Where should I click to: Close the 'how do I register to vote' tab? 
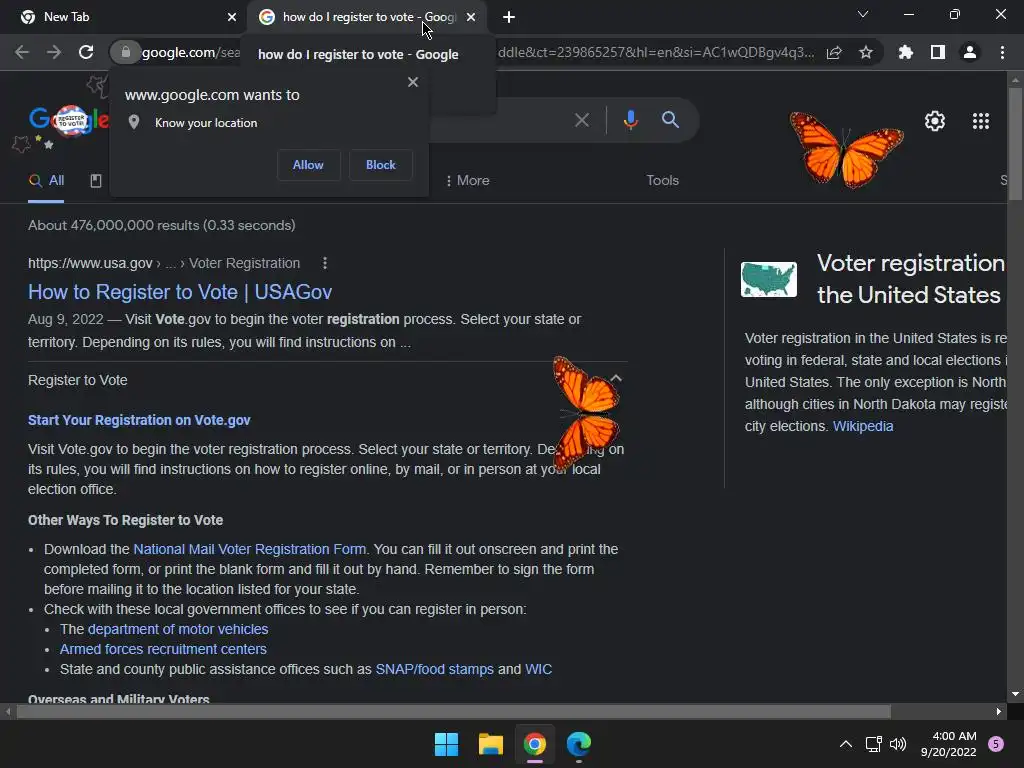(471, 17)
